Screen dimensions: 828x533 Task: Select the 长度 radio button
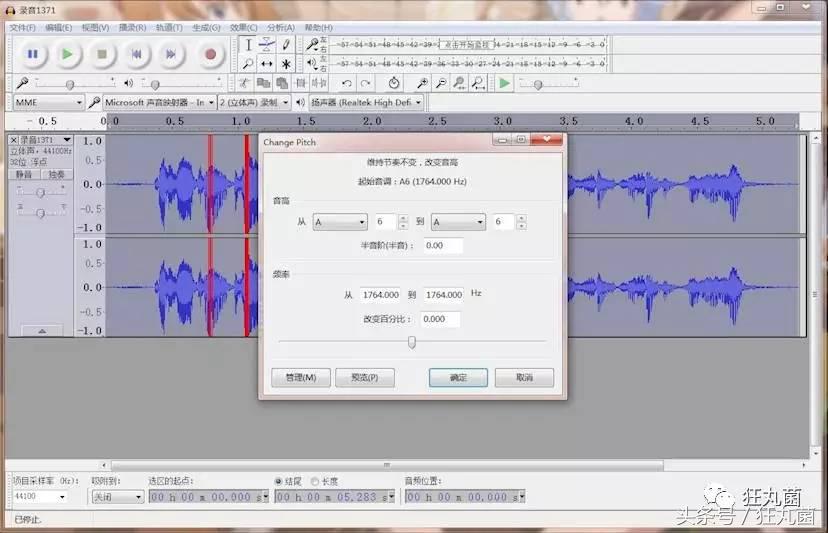pos(315,481)
